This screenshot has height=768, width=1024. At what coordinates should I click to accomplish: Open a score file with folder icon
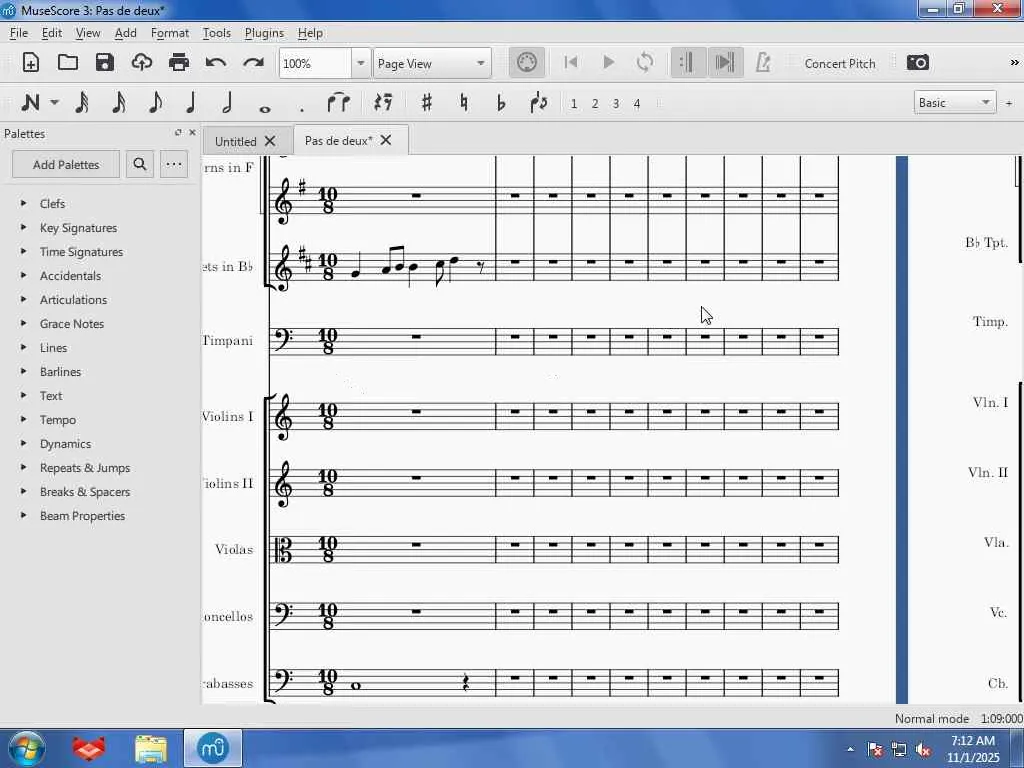(x=68, y=63)
